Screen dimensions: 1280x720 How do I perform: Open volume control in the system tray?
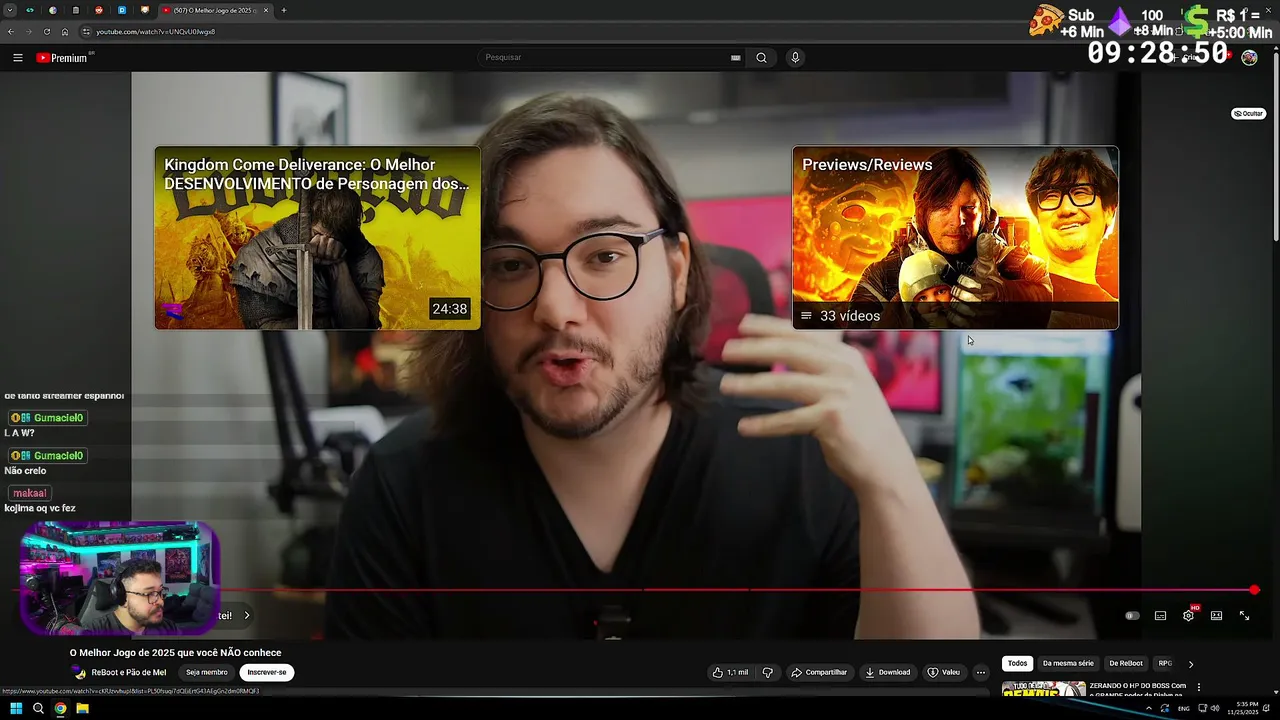pyautogui.click(x=1215, y=709)
